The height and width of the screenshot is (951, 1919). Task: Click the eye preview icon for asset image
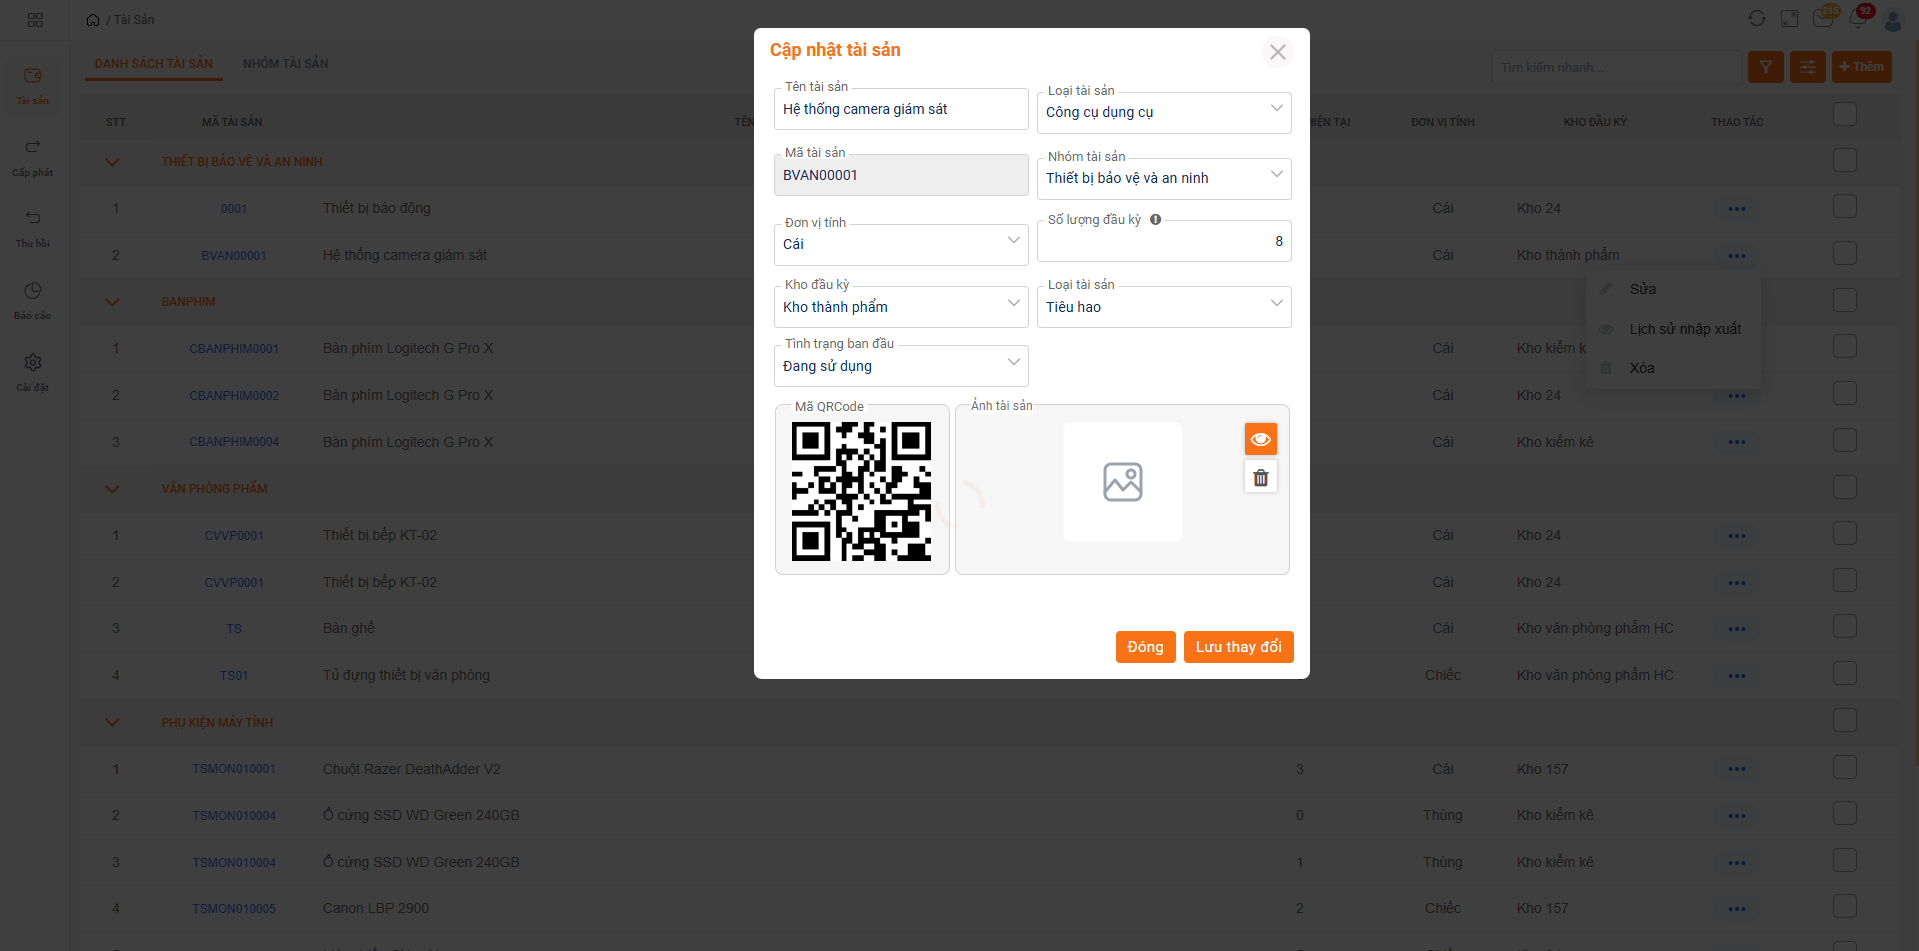click(x=1260, y=440)
